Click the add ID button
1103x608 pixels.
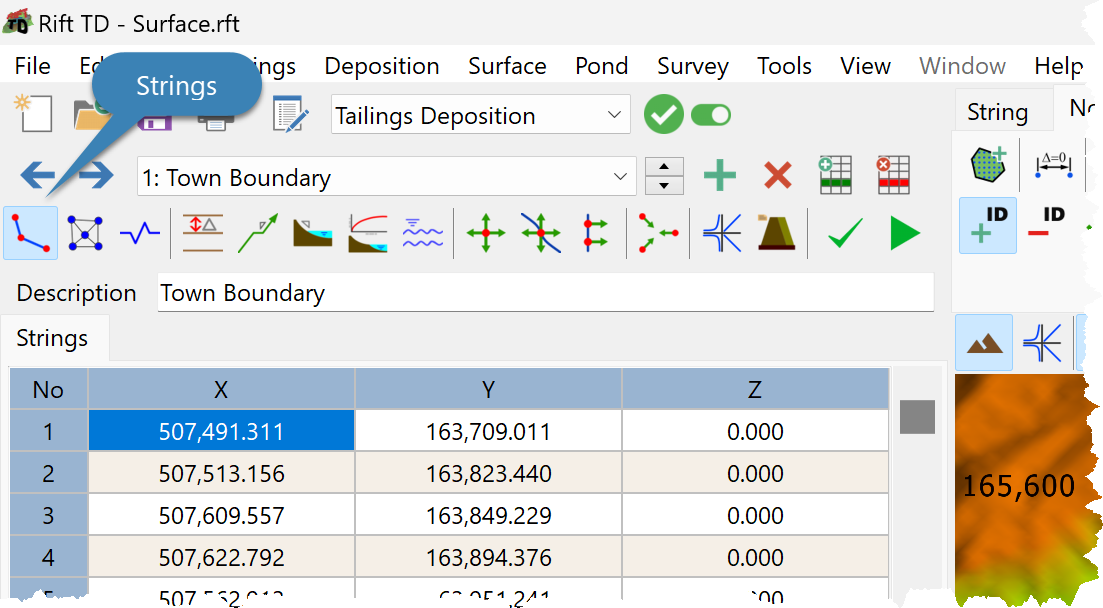(x=988, y=225)
